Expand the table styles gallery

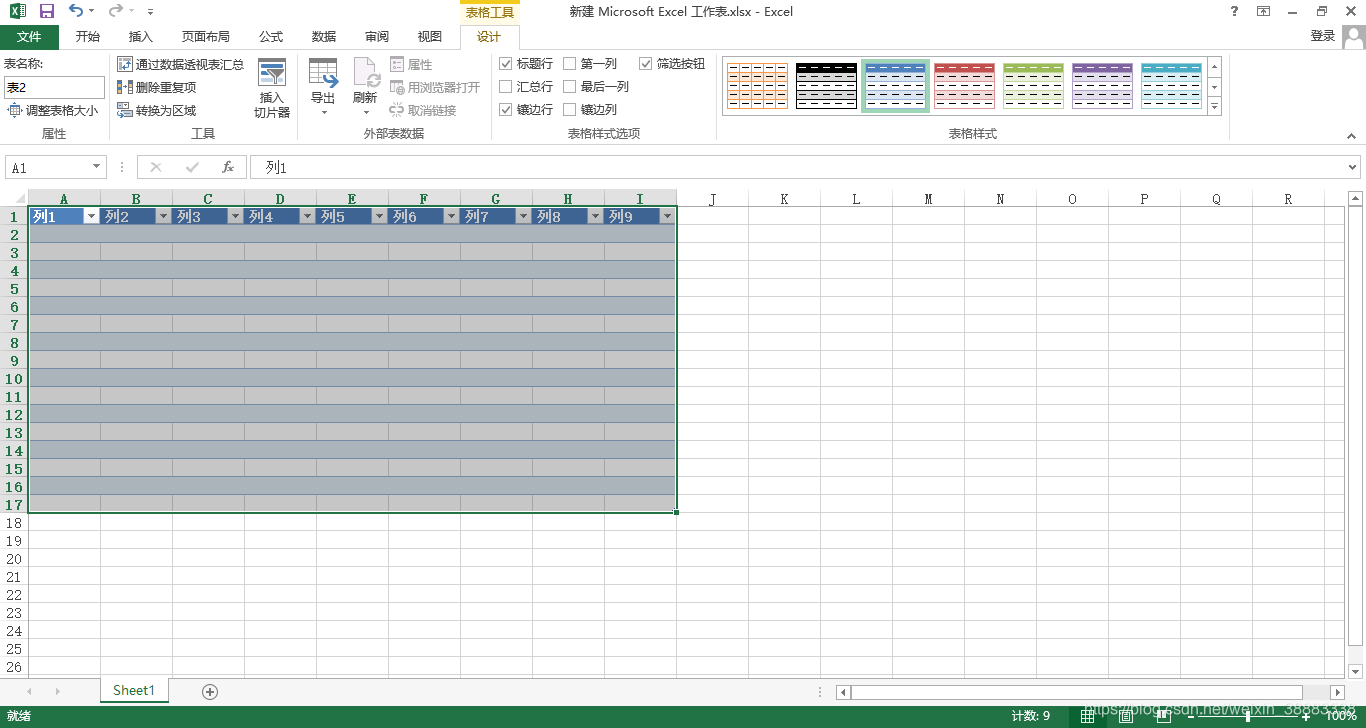pyautogui.click(x=1215, y=107)
